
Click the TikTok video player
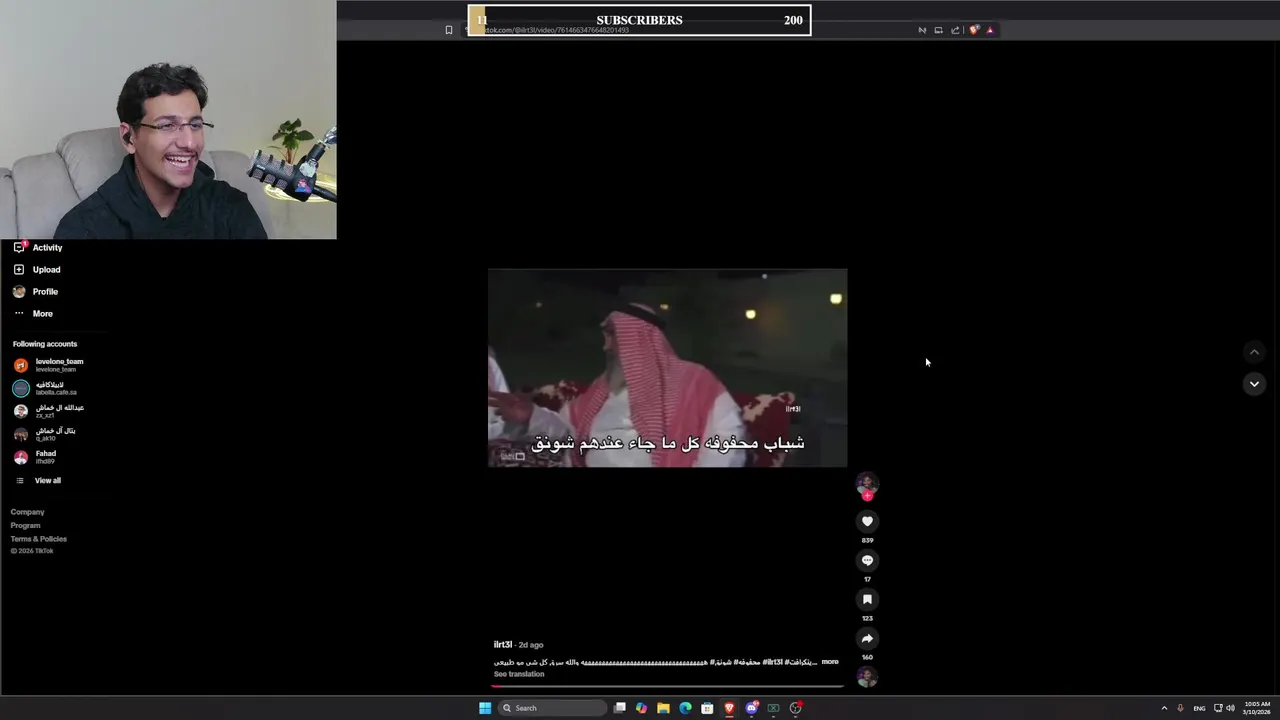667,367
